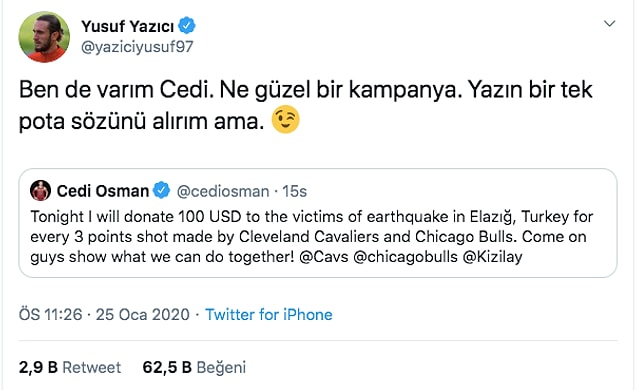635x390 pixels.
Task: Click Yusuf Yazıcı's profile avatar
Action: (44, 37)
